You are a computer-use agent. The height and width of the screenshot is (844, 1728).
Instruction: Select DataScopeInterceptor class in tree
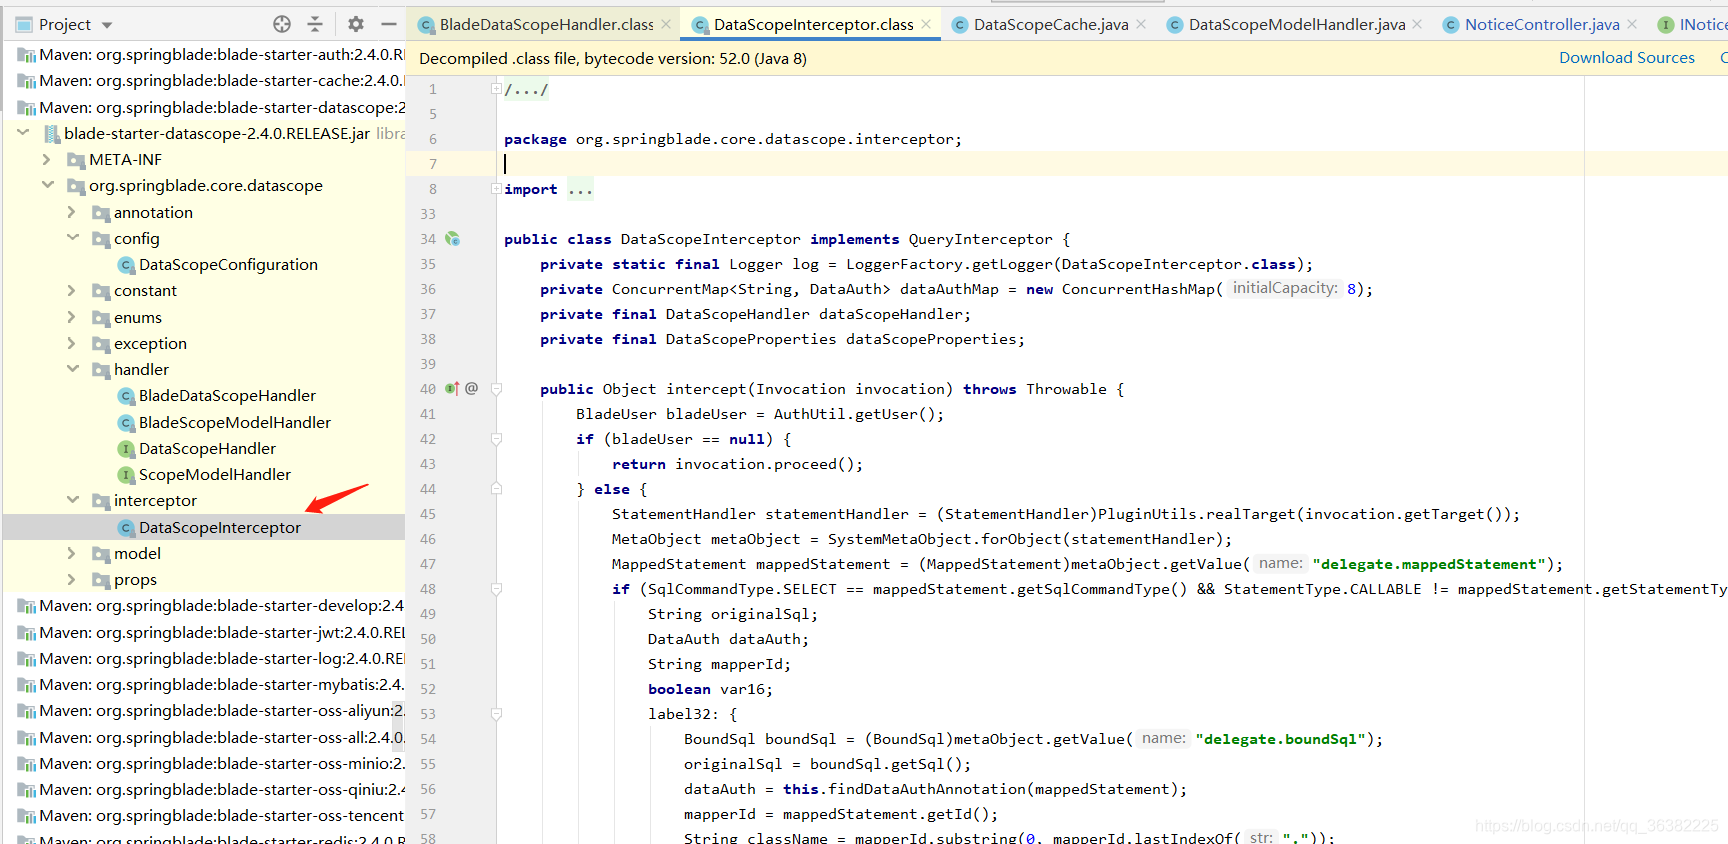219,527
